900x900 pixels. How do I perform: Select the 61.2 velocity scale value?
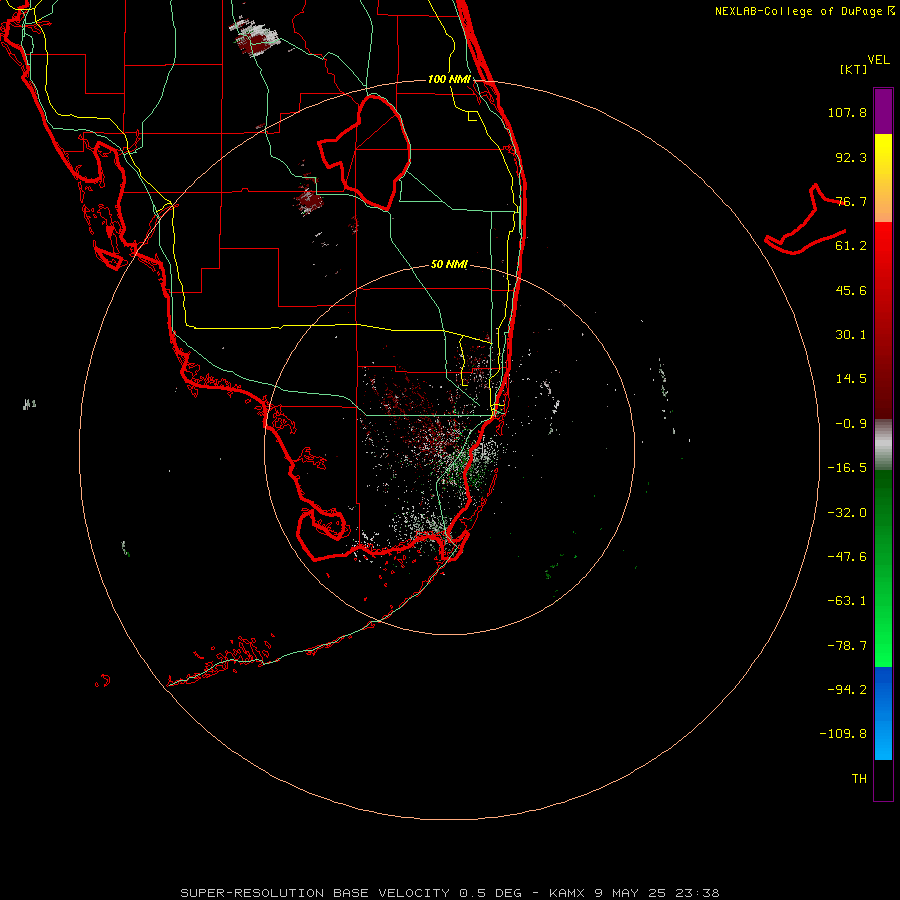coord(851,246)
